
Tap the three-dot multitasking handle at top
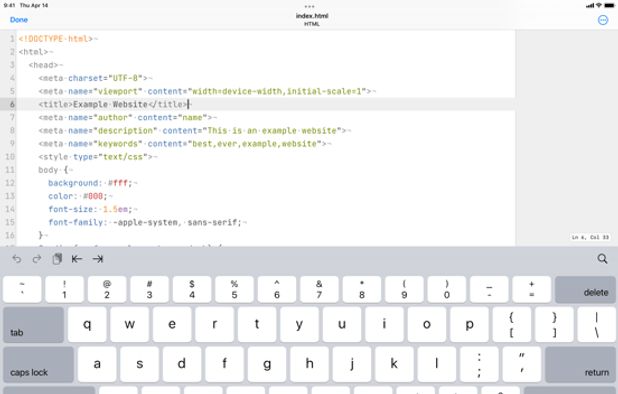(309, 6)
